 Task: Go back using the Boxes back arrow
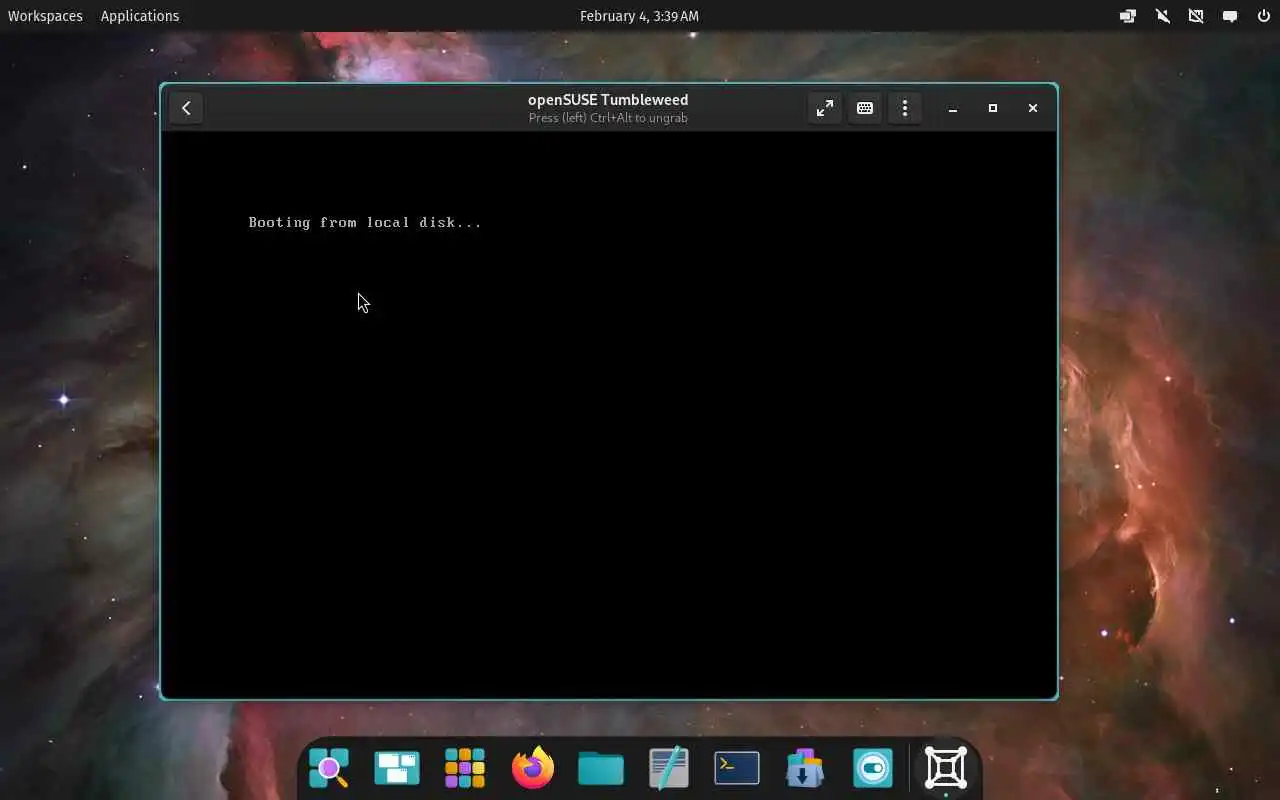[x=186, y=108]
